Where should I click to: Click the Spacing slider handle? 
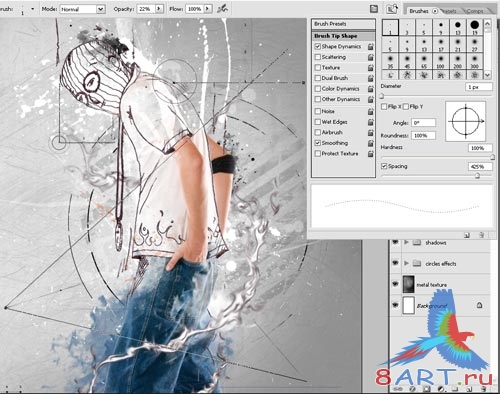477,176
